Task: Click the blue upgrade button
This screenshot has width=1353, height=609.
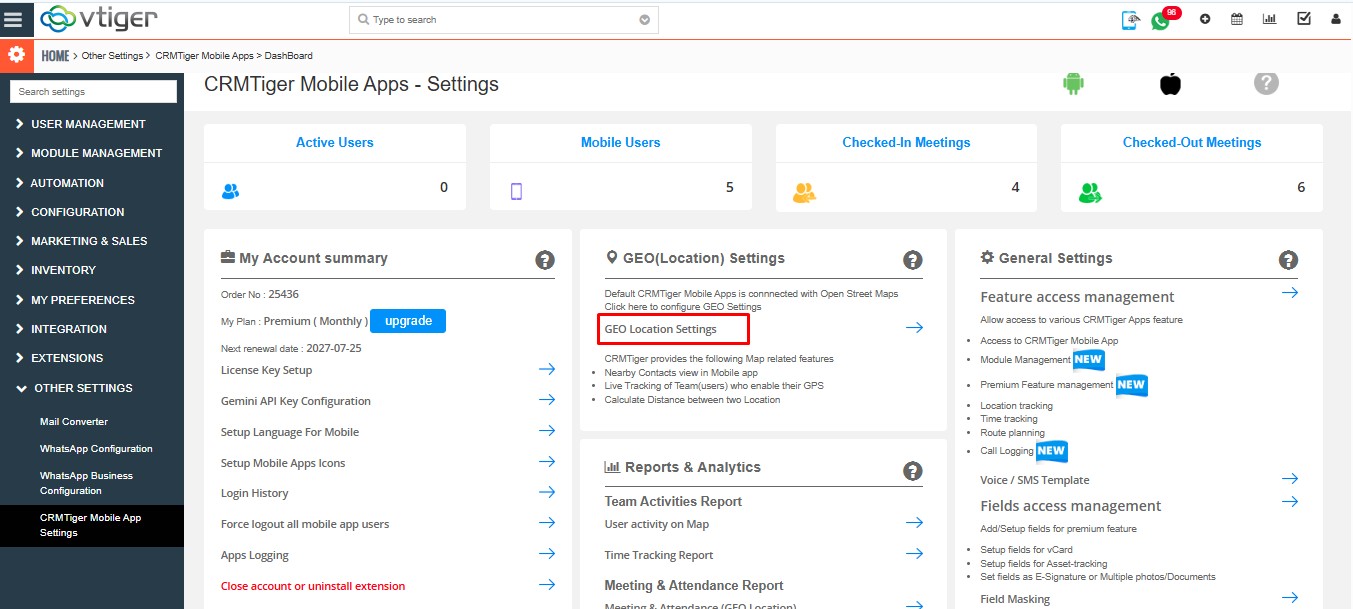Action: [408, 321]
